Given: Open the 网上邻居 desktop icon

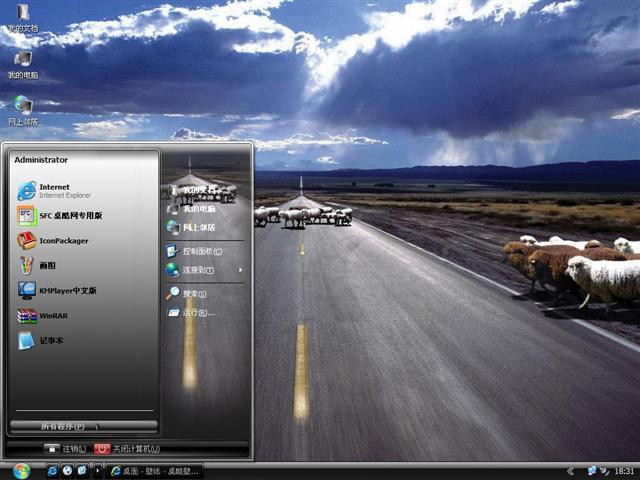Looking at the screenshot, I should pos(23,111).
